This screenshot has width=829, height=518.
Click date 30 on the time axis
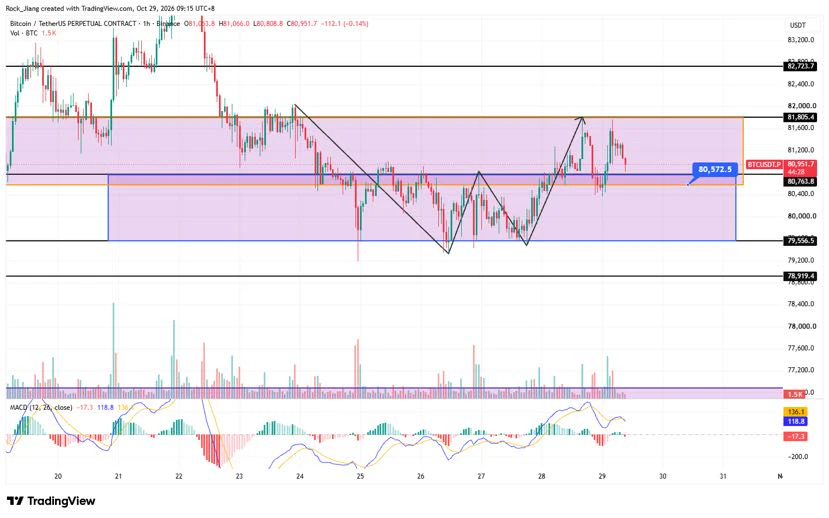click(x=662, y=476)
